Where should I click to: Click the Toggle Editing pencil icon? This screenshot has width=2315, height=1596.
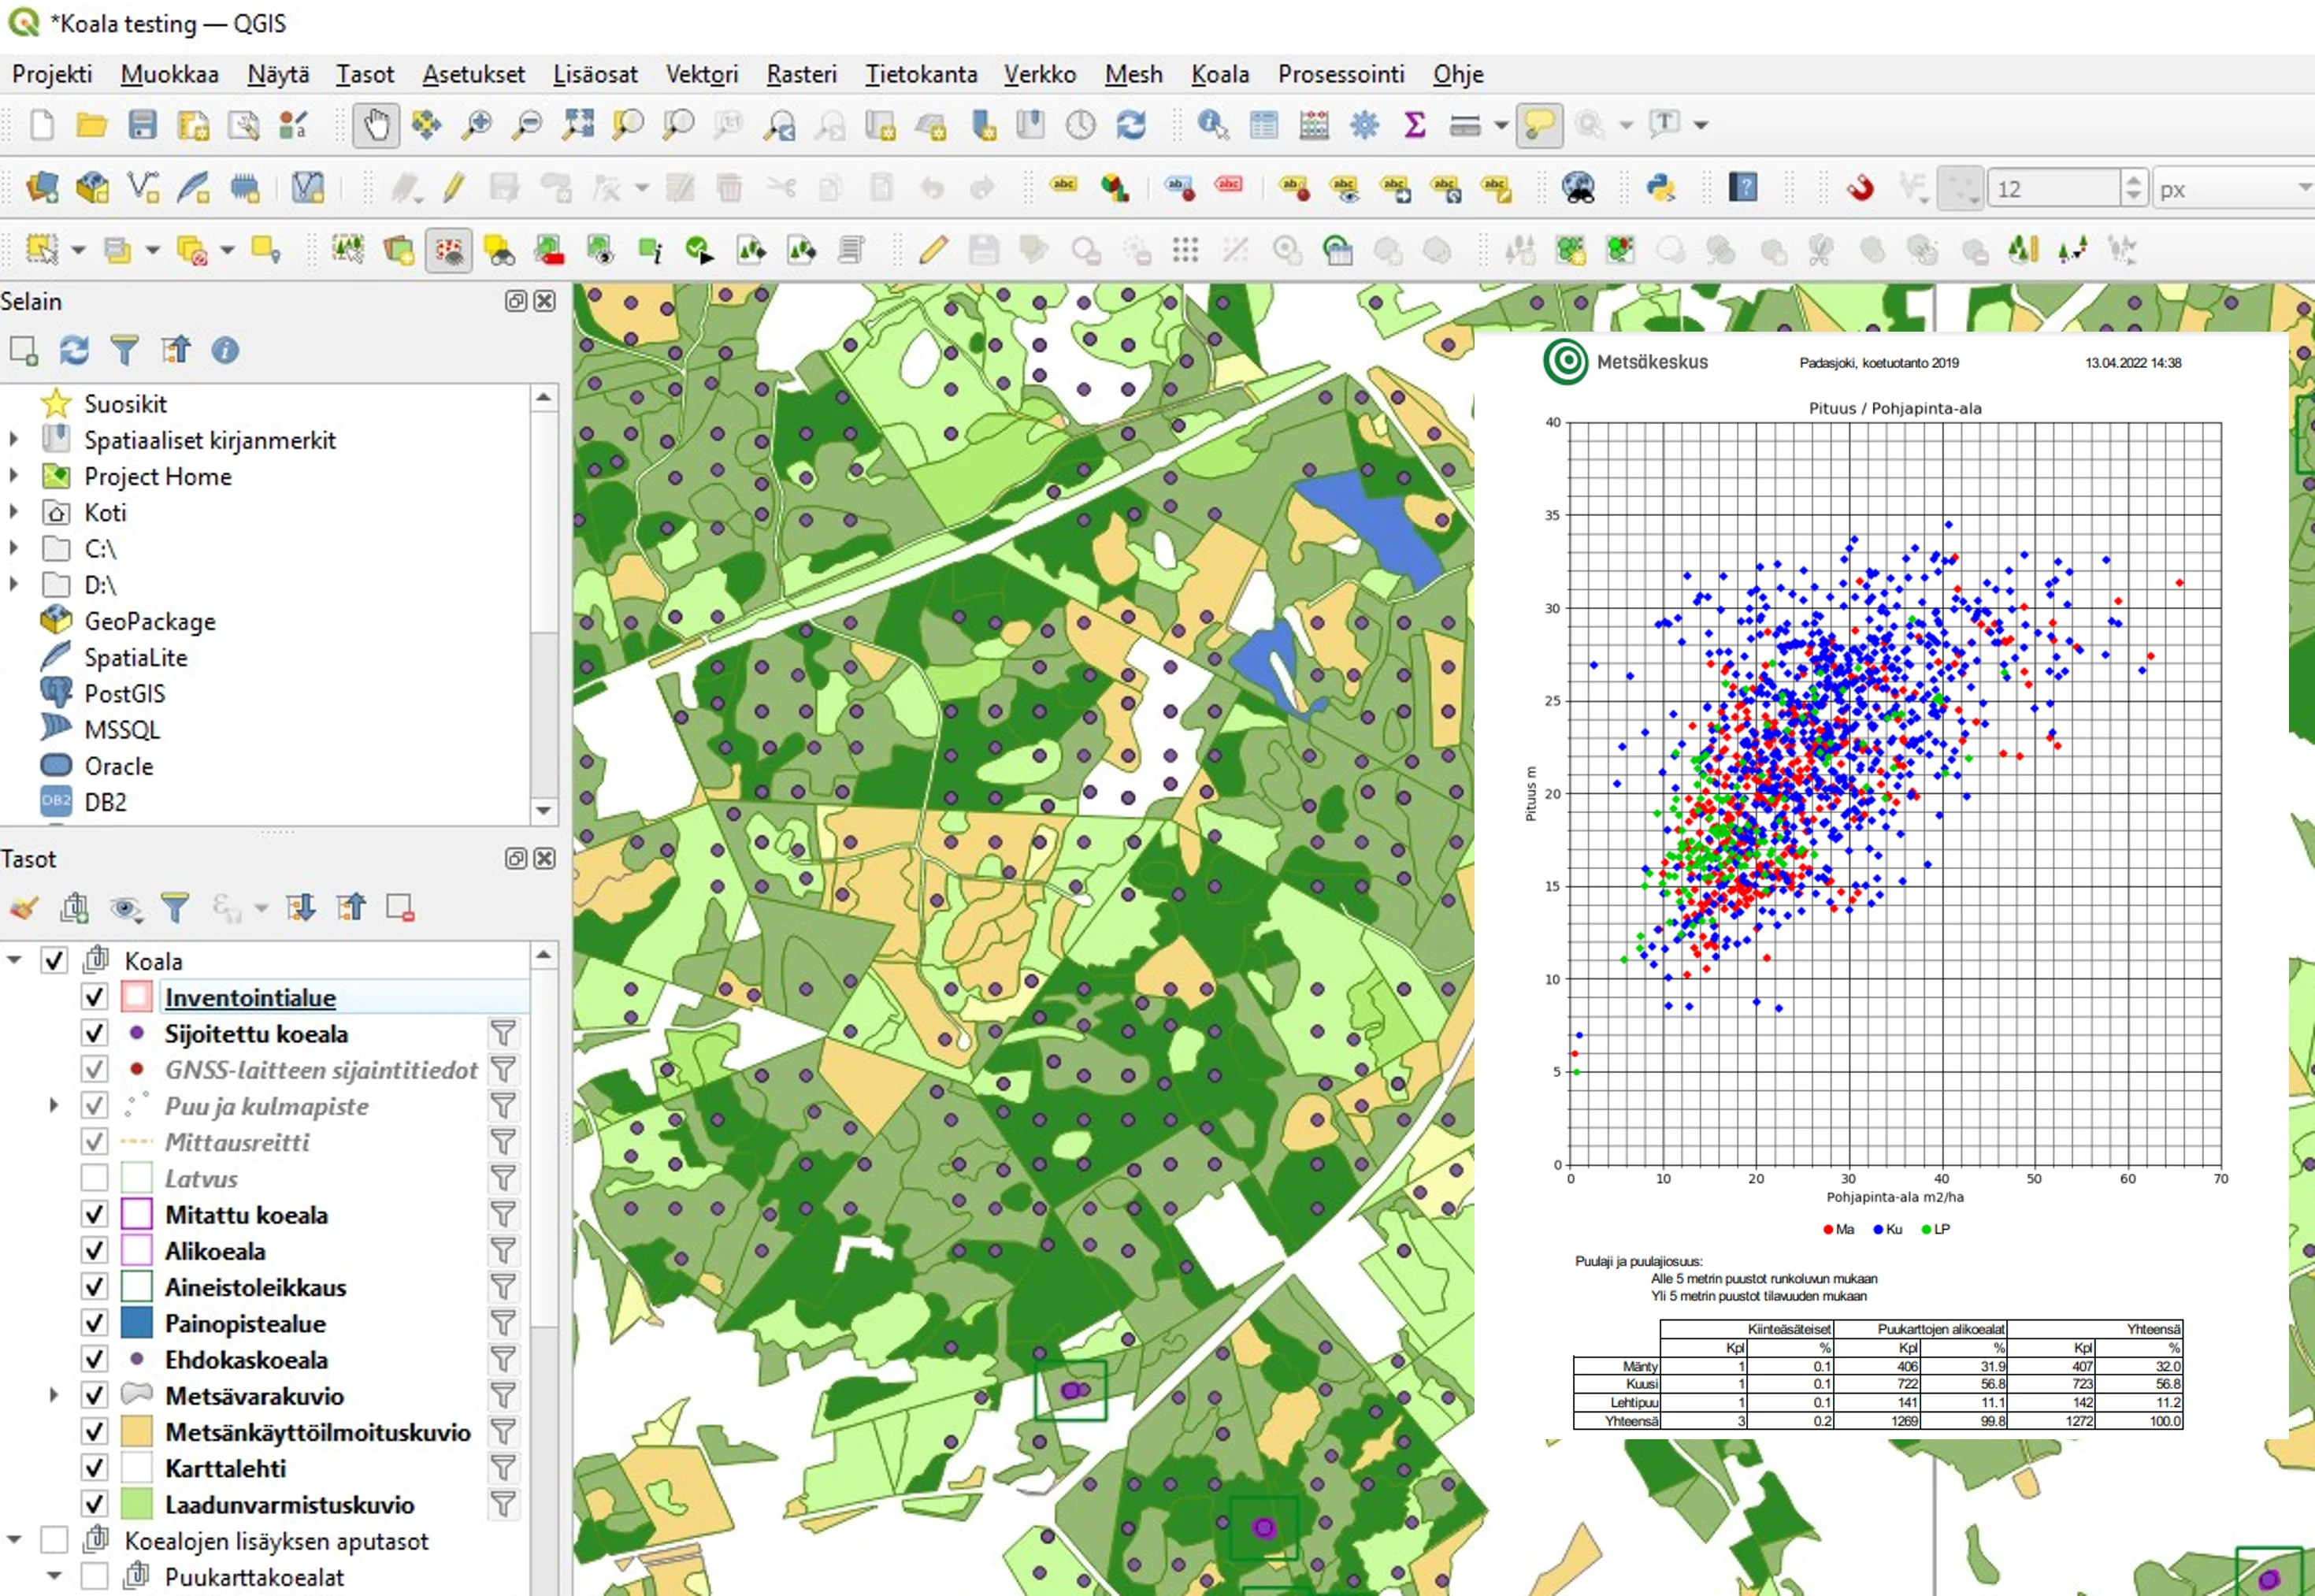click(x=454, y=188)
